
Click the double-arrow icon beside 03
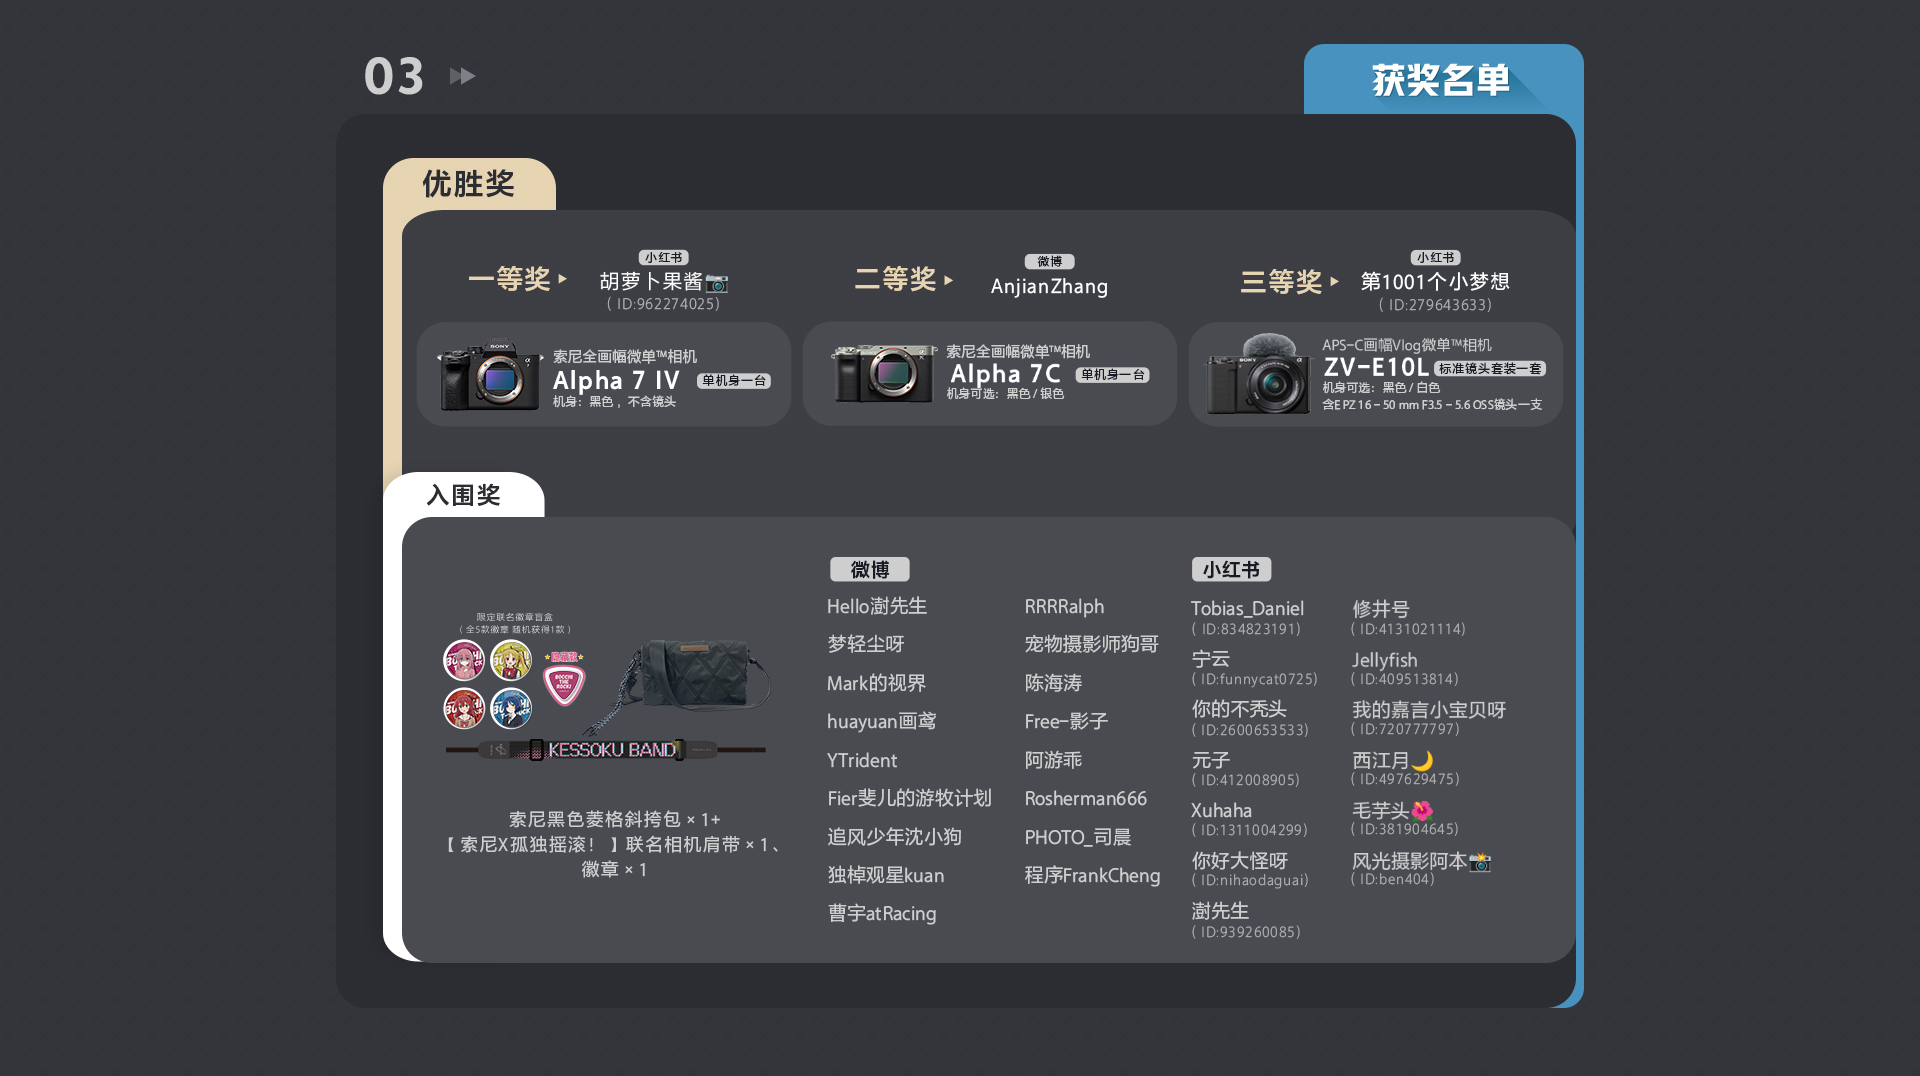pos(462,76)
